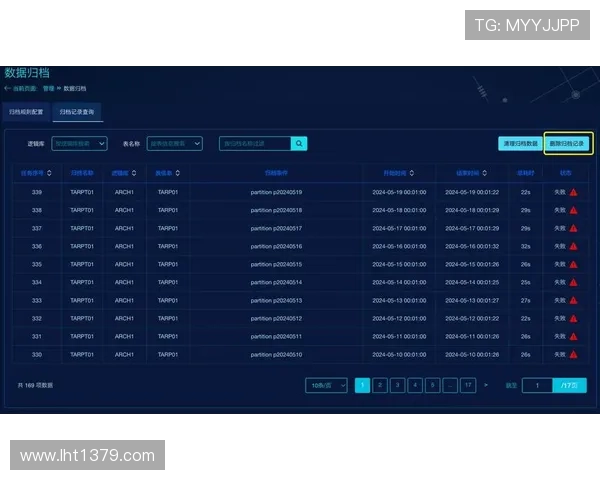Click the search magnifier icon button

(299, 144)
